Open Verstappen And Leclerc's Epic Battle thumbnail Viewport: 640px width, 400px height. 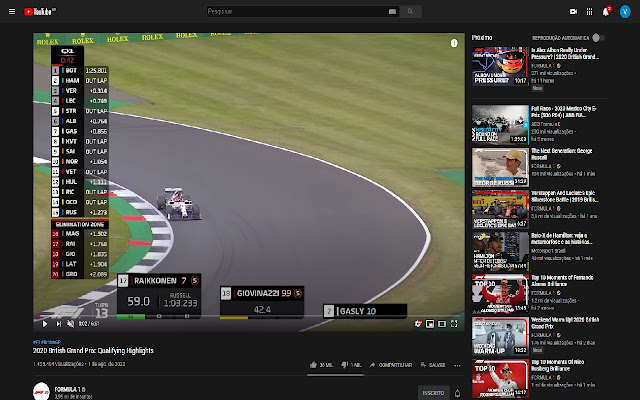coord(500,209)
